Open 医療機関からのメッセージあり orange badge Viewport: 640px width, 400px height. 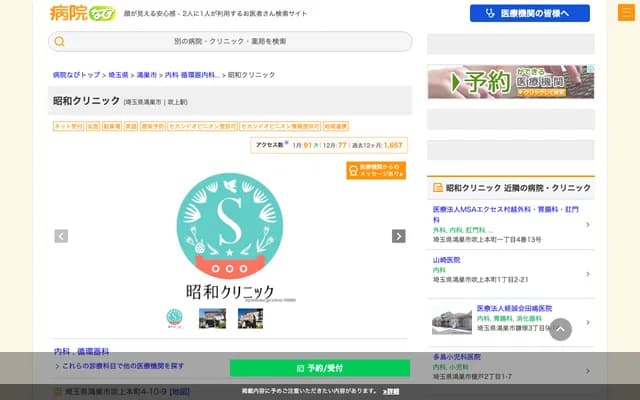pos(376,170)
